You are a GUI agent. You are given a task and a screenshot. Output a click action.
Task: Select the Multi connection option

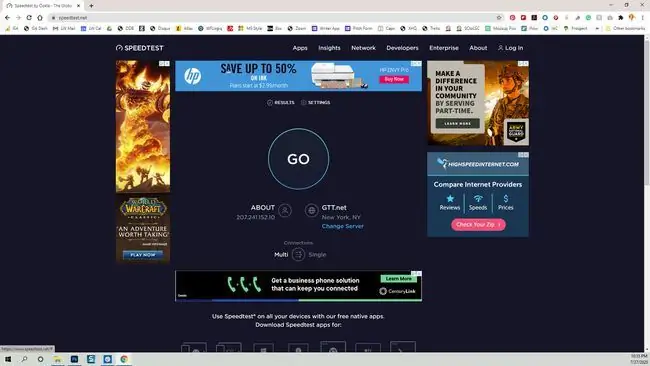click(x=281, y=255)
